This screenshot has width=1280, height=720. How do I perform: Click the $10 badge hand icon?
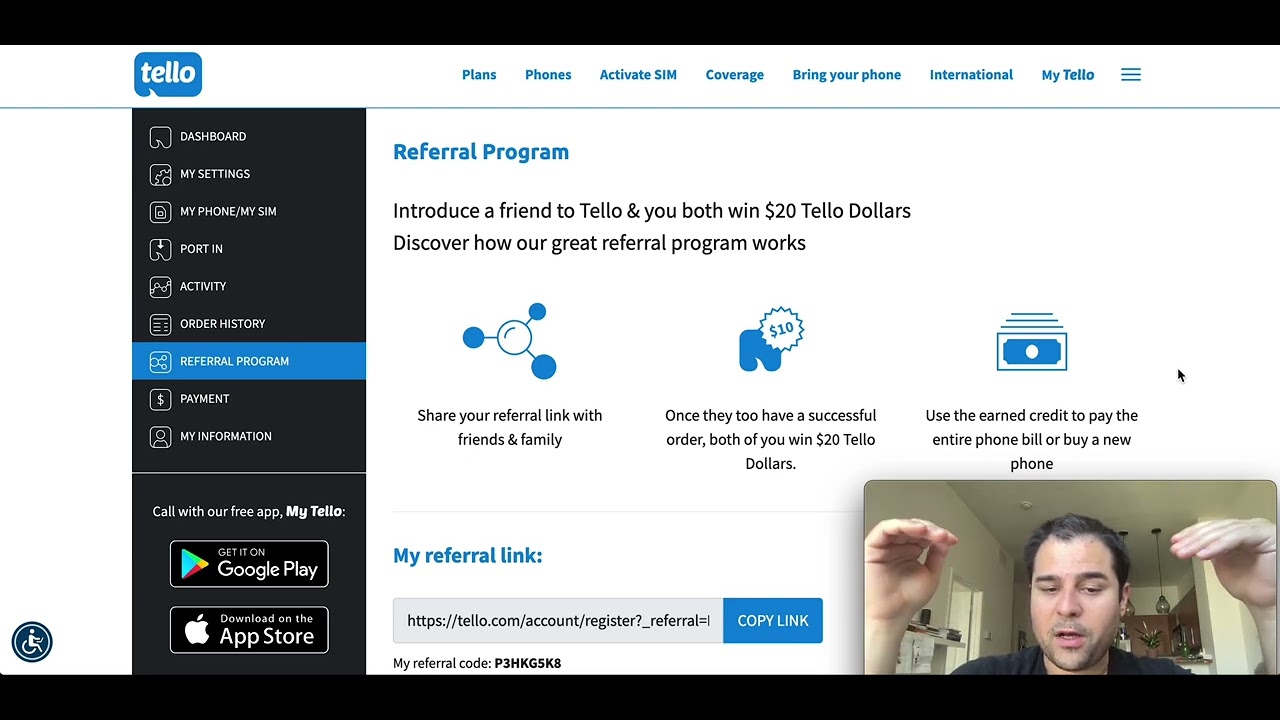tap(771, 340)
